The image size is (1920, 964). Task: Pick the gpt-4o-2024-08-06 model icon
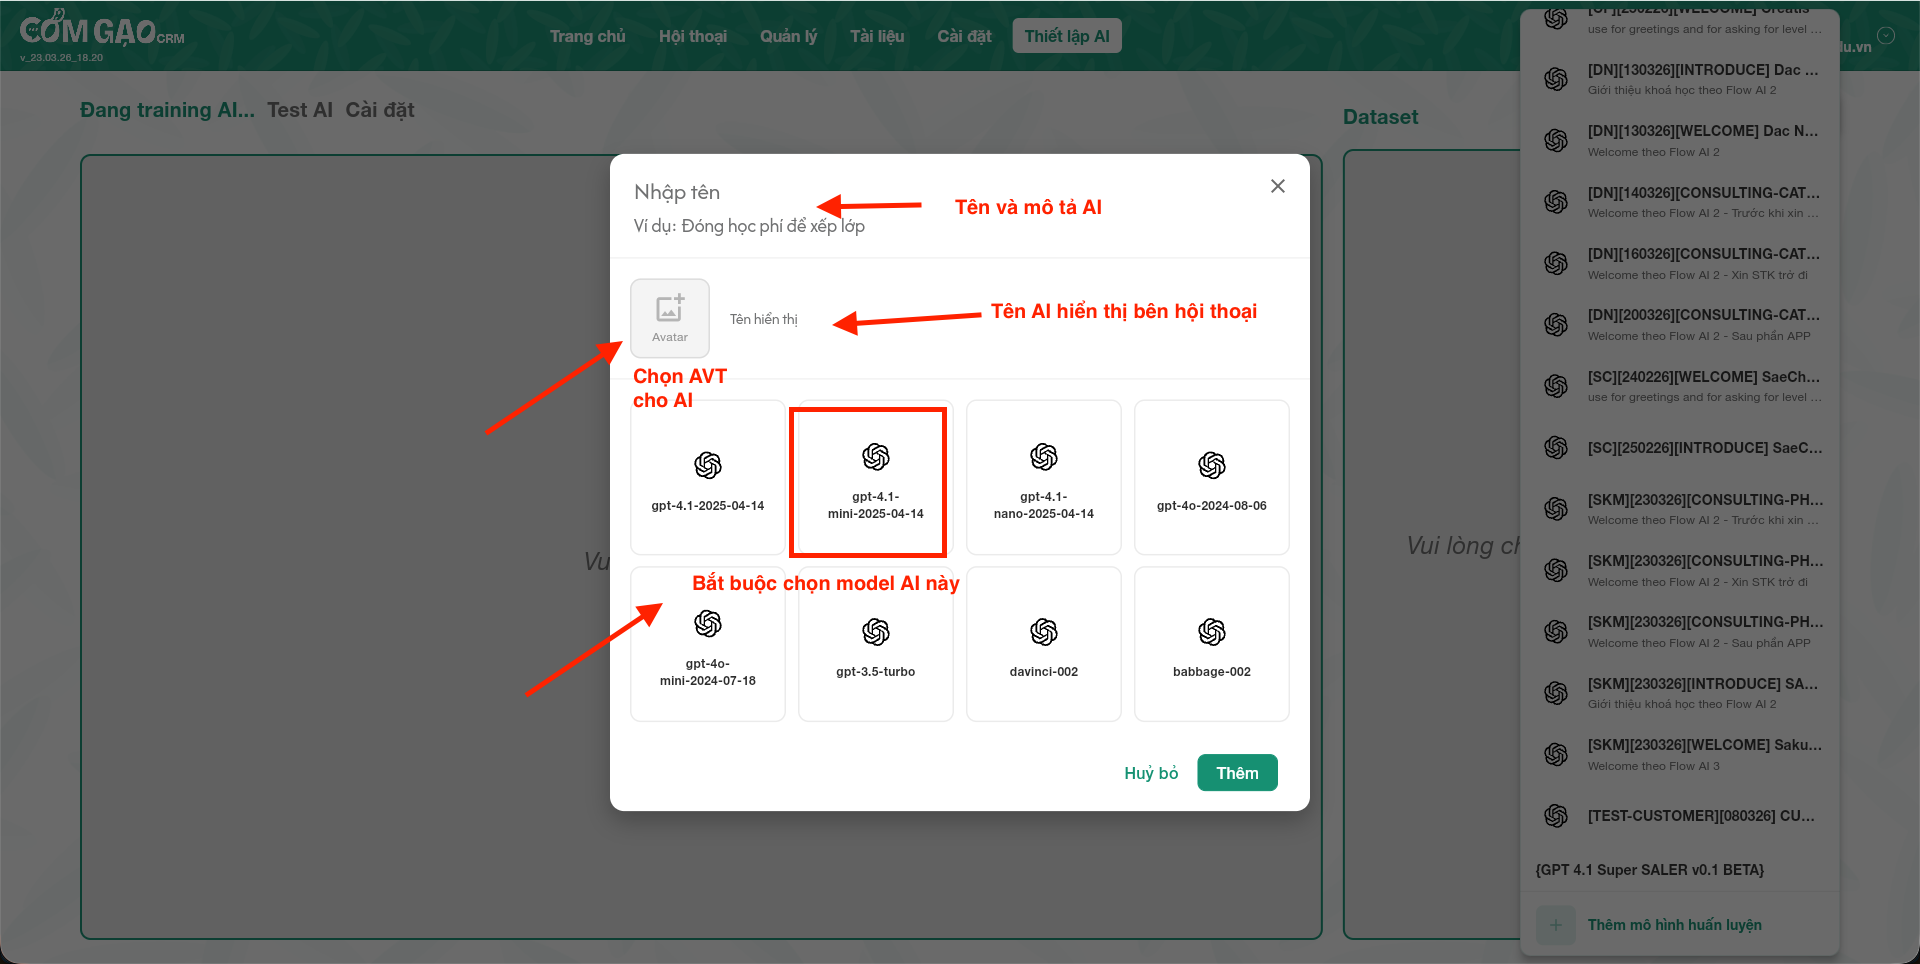coord(1212,465)
